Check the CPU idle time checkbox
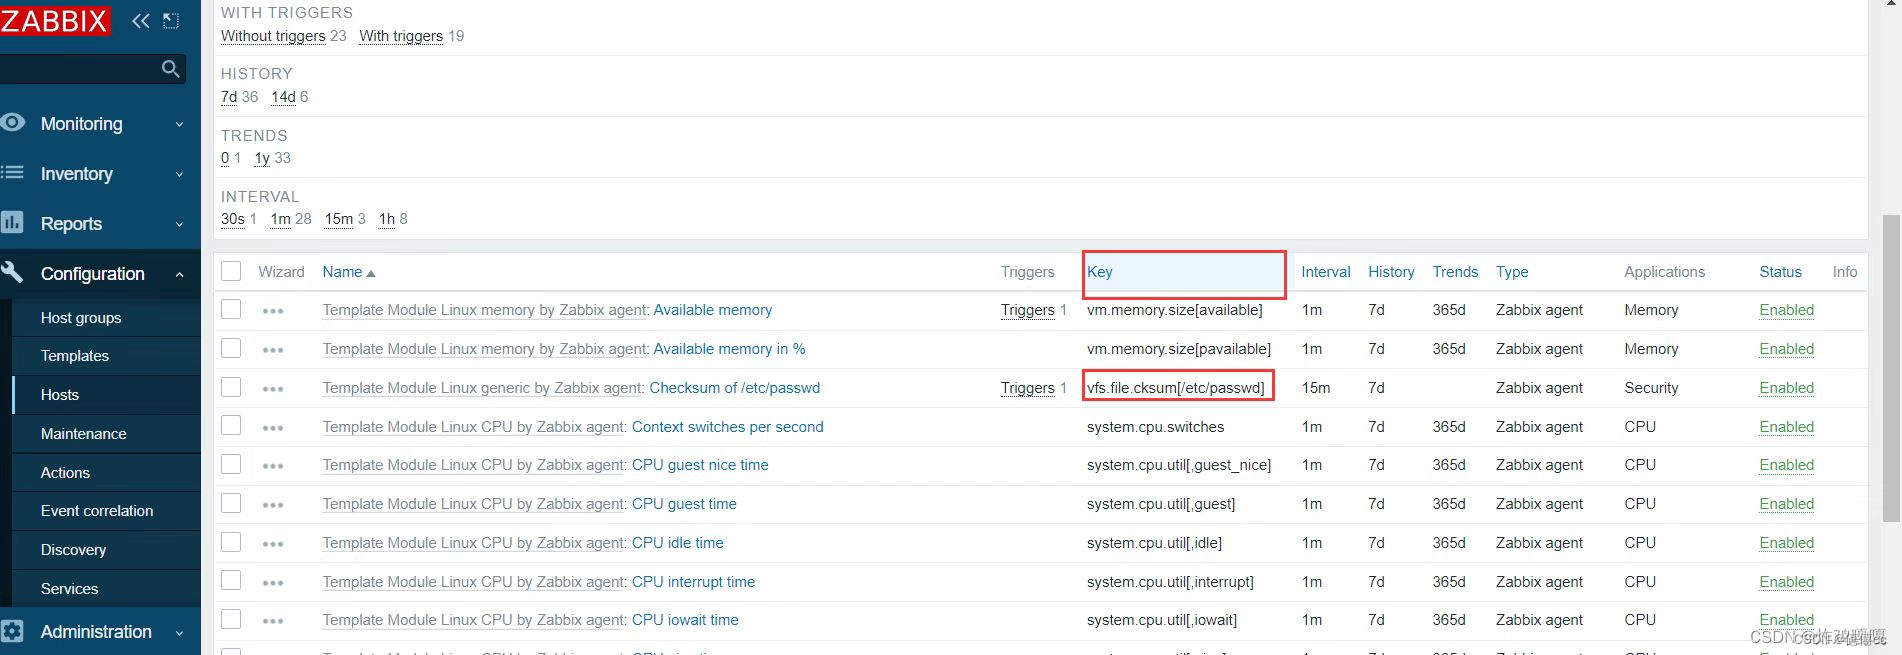1902x655 pixels. (231, 541)
